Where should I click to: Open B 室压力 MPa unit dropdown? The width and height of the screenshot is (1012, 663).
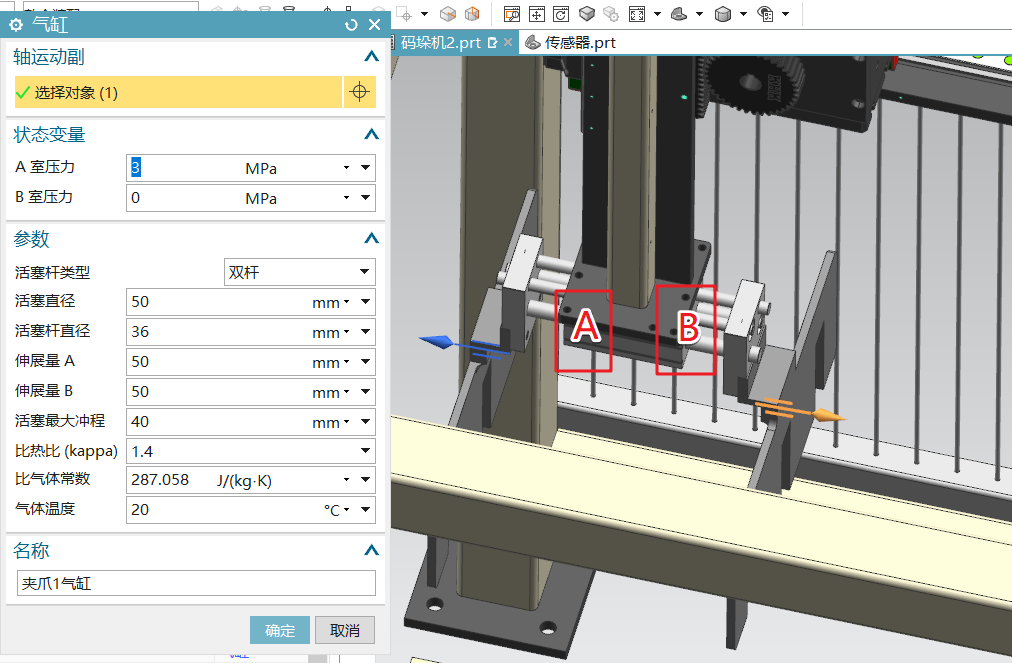point(347,198)
